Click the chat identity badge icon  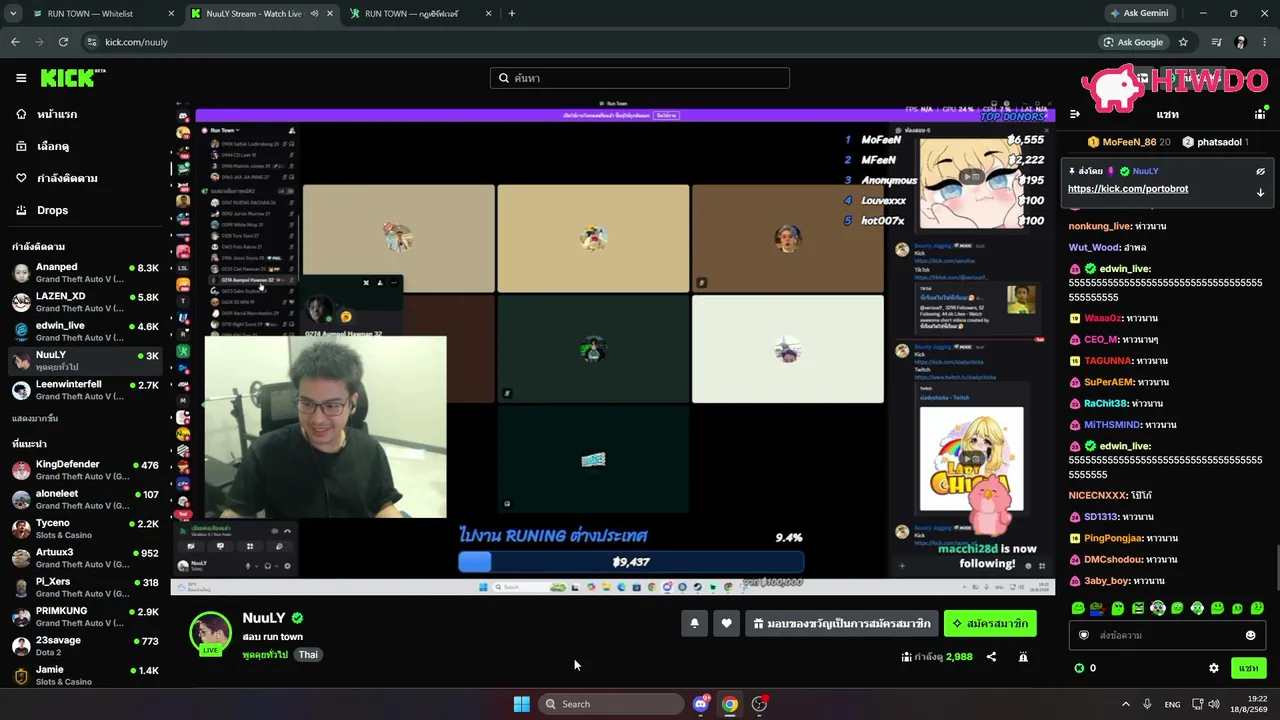(x=1083, y=635)
